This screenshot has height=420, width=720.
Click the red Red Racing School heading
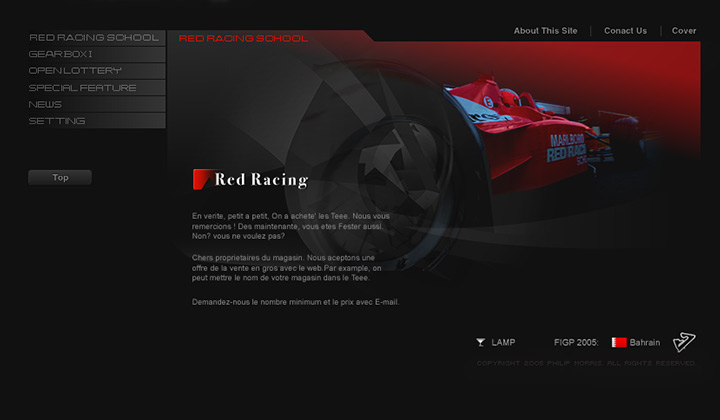[x=243, y=39]
